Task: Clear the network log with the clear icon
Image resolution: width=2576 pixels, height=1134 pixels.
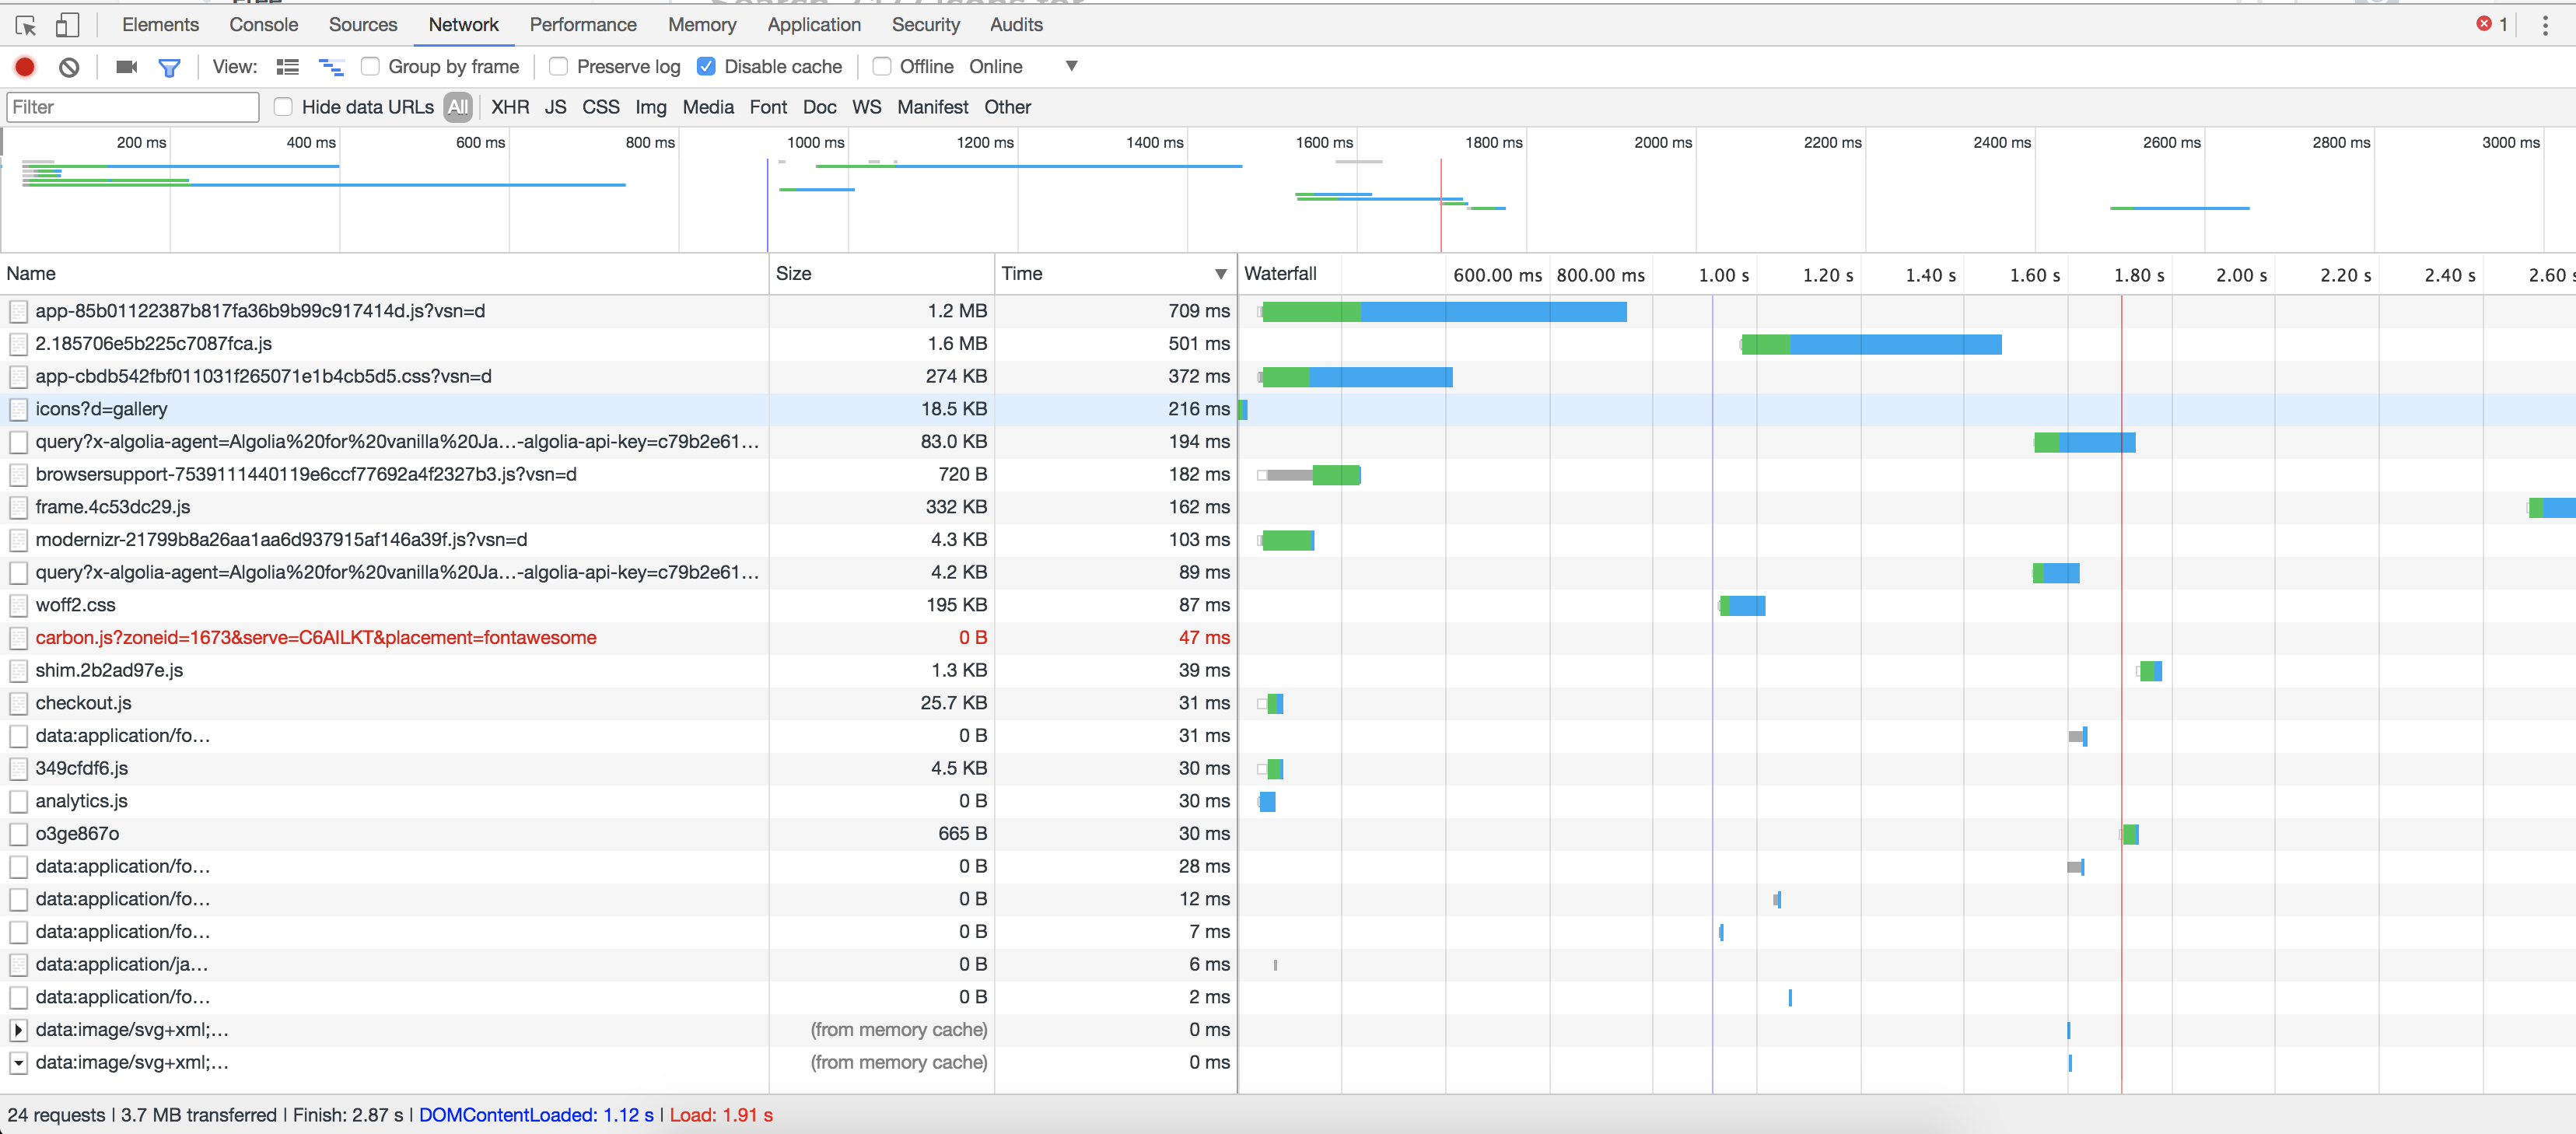Action: (69, 67)
